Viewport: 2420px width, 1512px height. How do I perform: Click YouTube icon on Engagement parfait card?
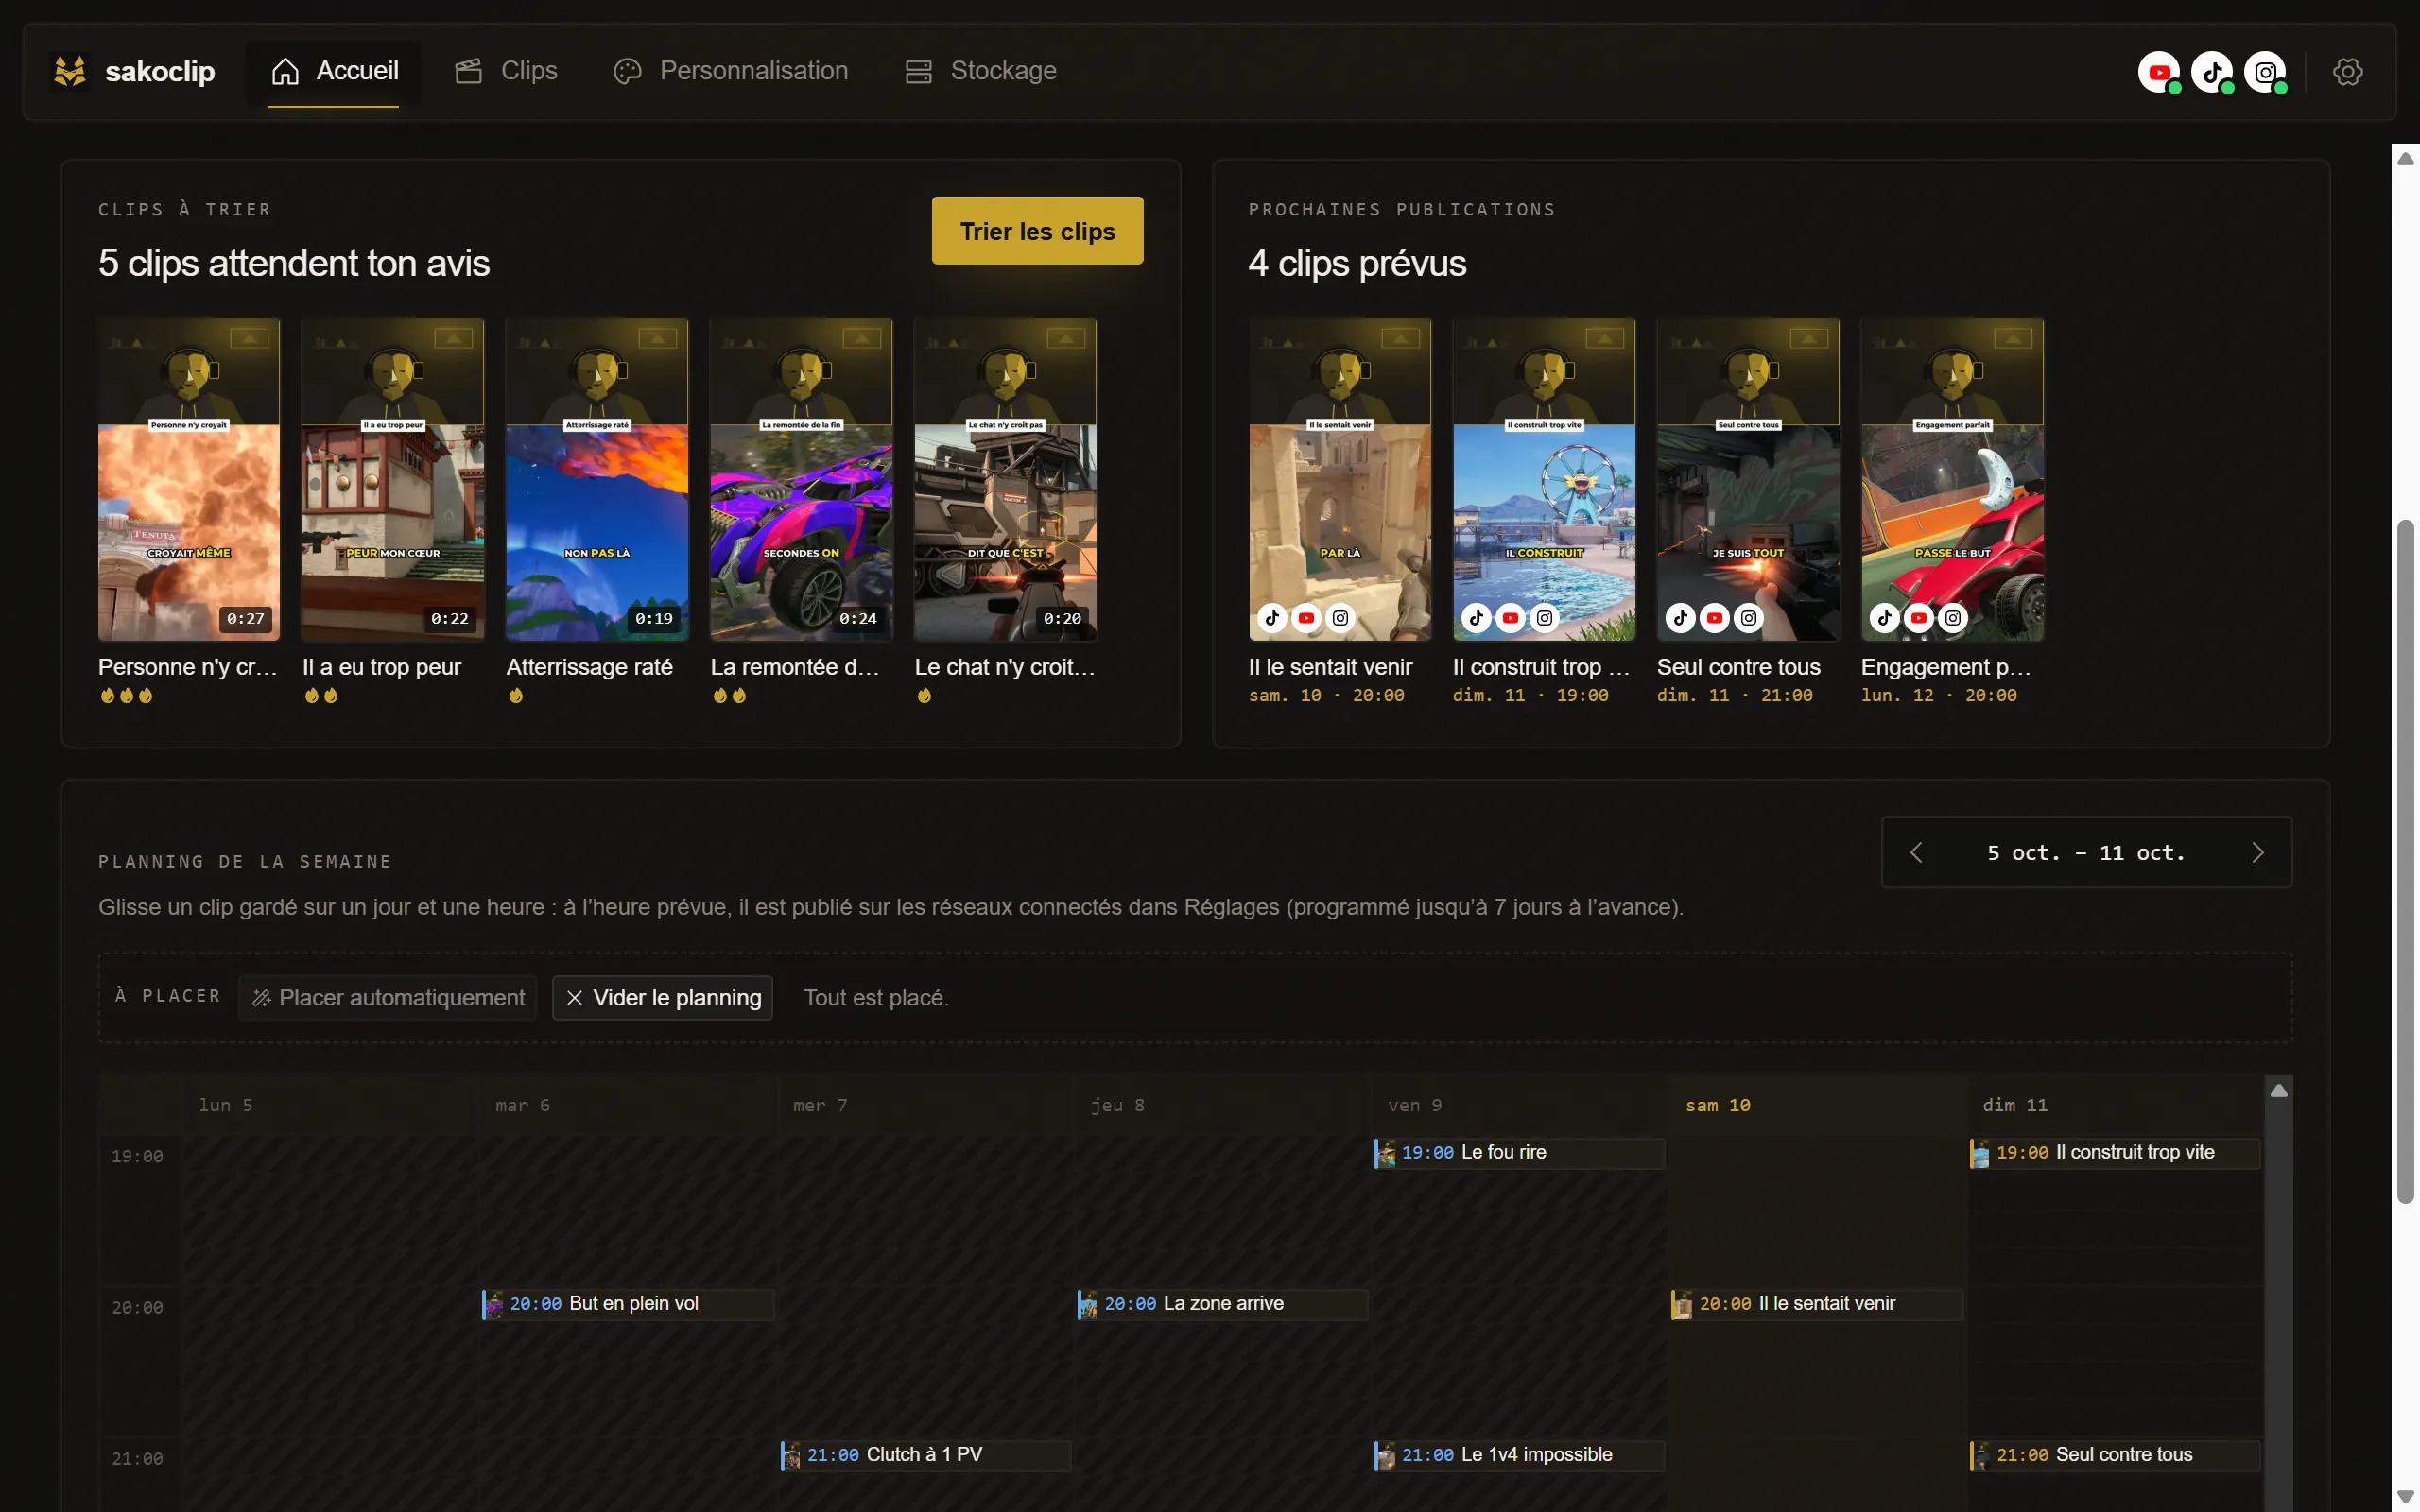(x=1918, y=618)
